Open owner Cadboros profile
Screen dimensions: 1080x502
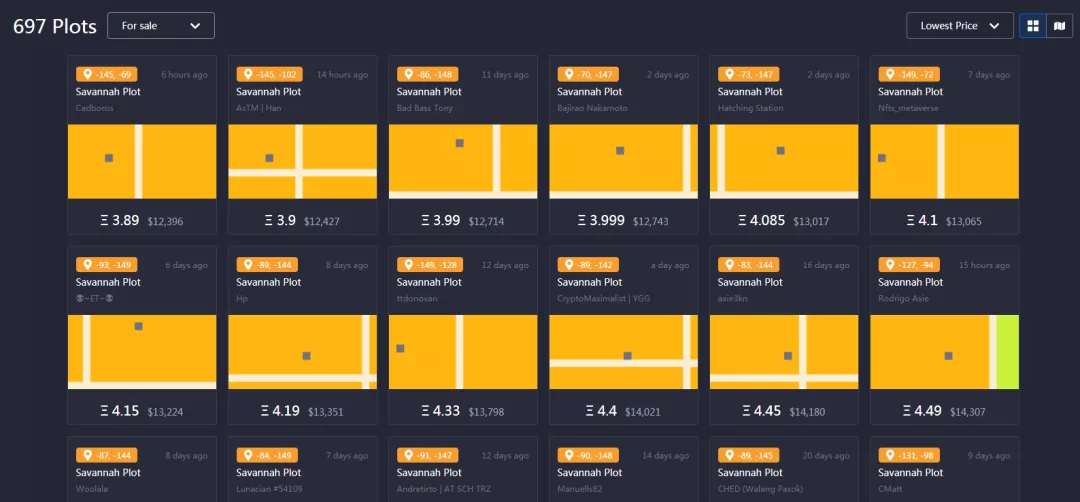point(94,108)
